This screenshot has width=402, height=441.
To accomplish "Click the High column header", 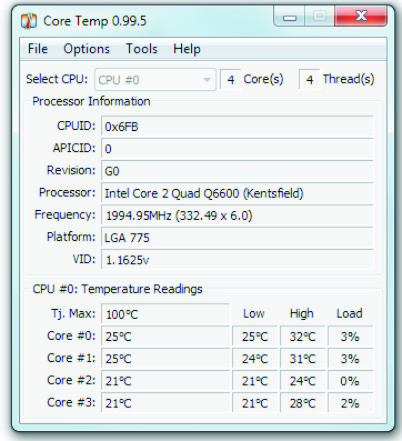I will click(x=302, y=313).
